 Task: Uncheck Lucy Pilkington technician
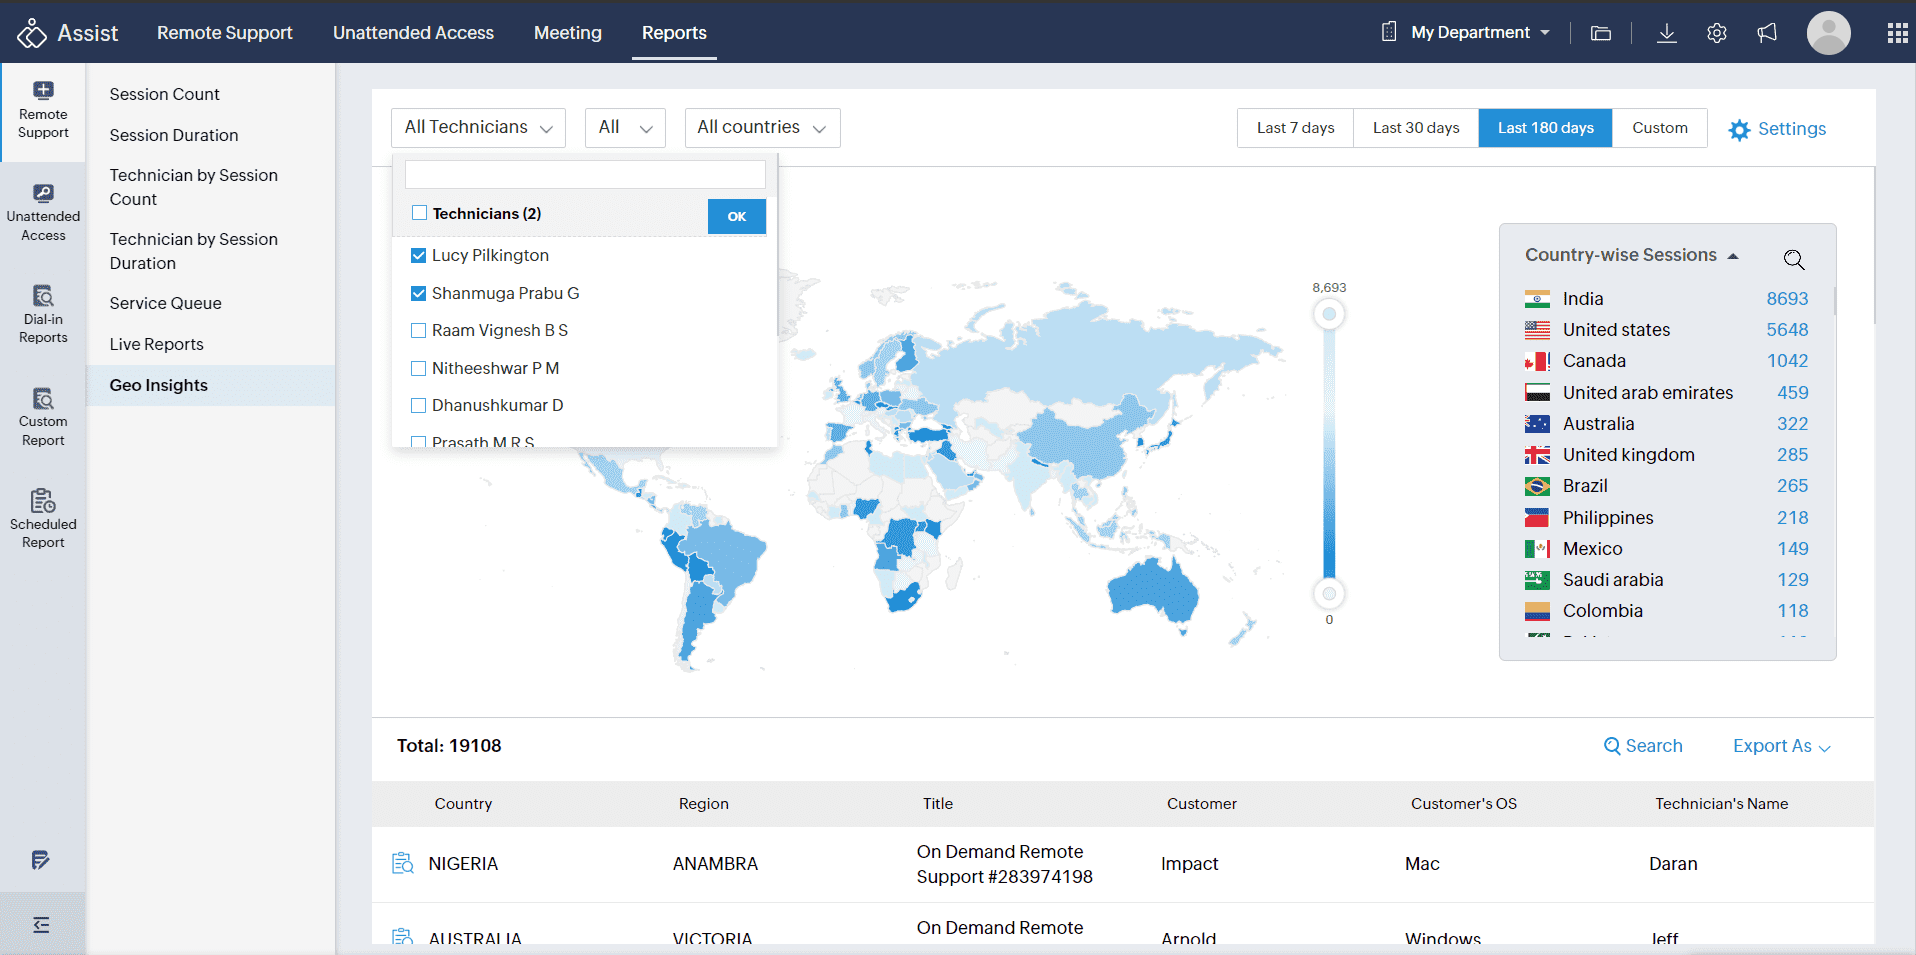coord(419,256)
